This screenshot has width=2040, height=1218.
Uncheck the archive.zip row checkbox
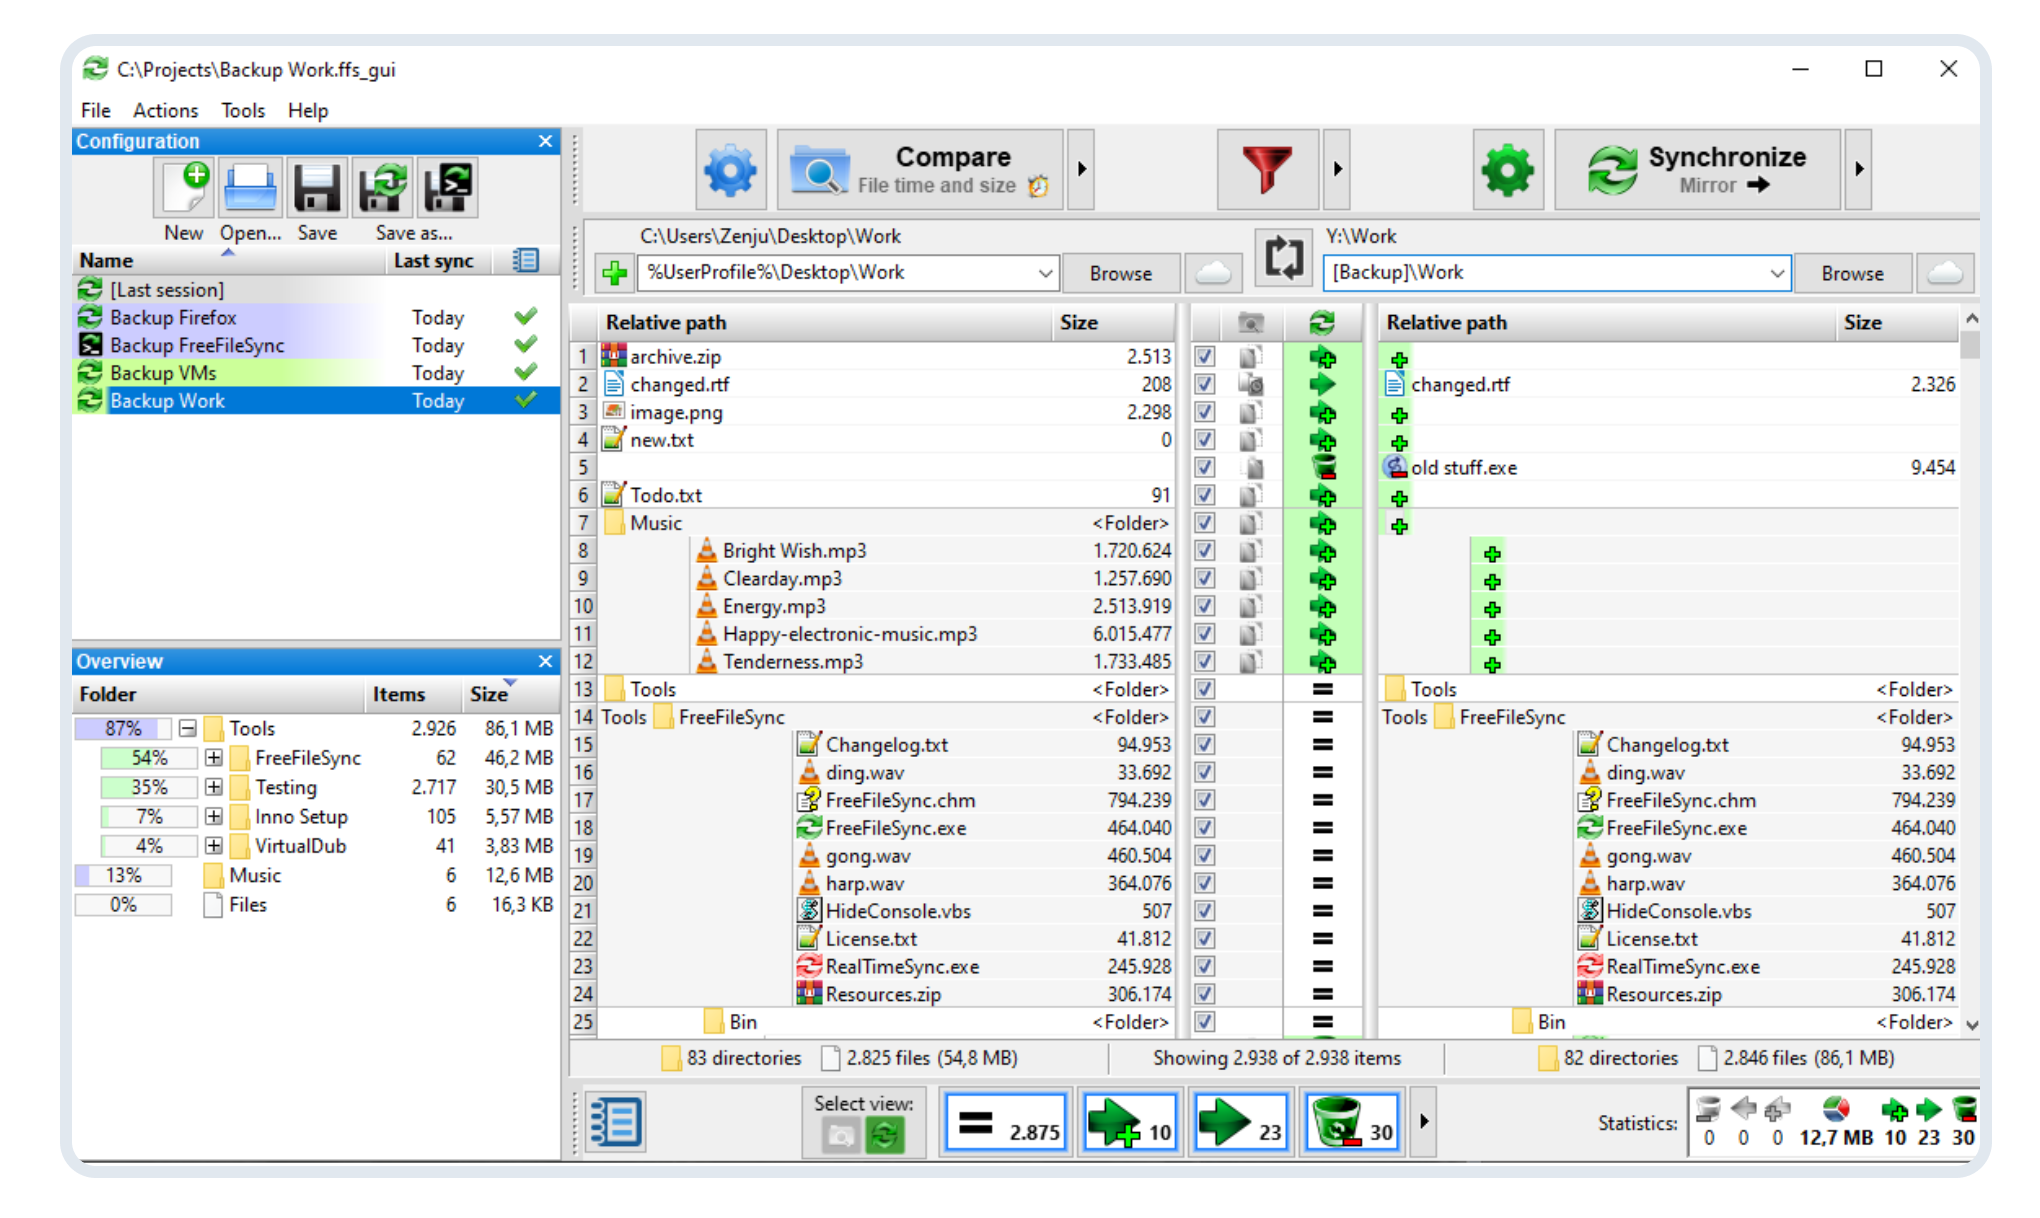click(x=1205, y=356)
